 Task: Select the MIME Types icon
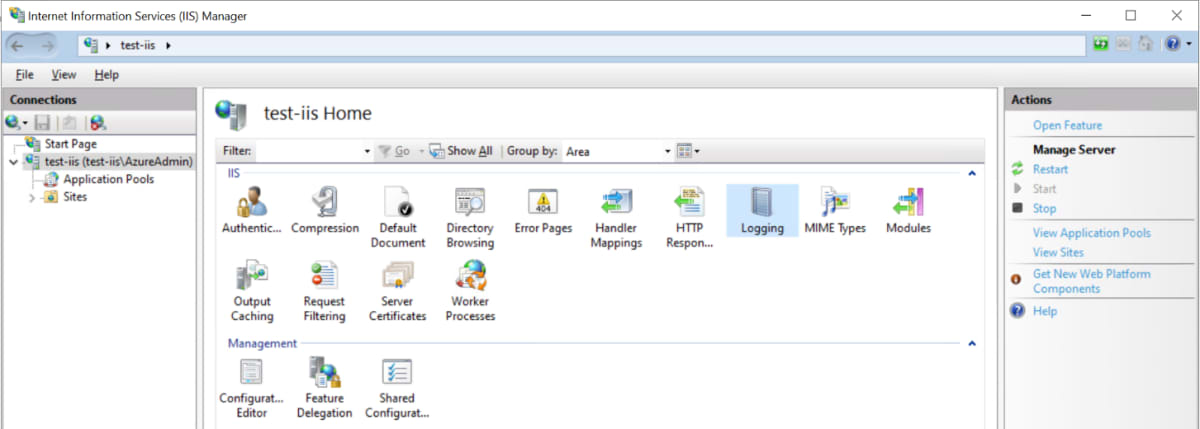[835, 211]
